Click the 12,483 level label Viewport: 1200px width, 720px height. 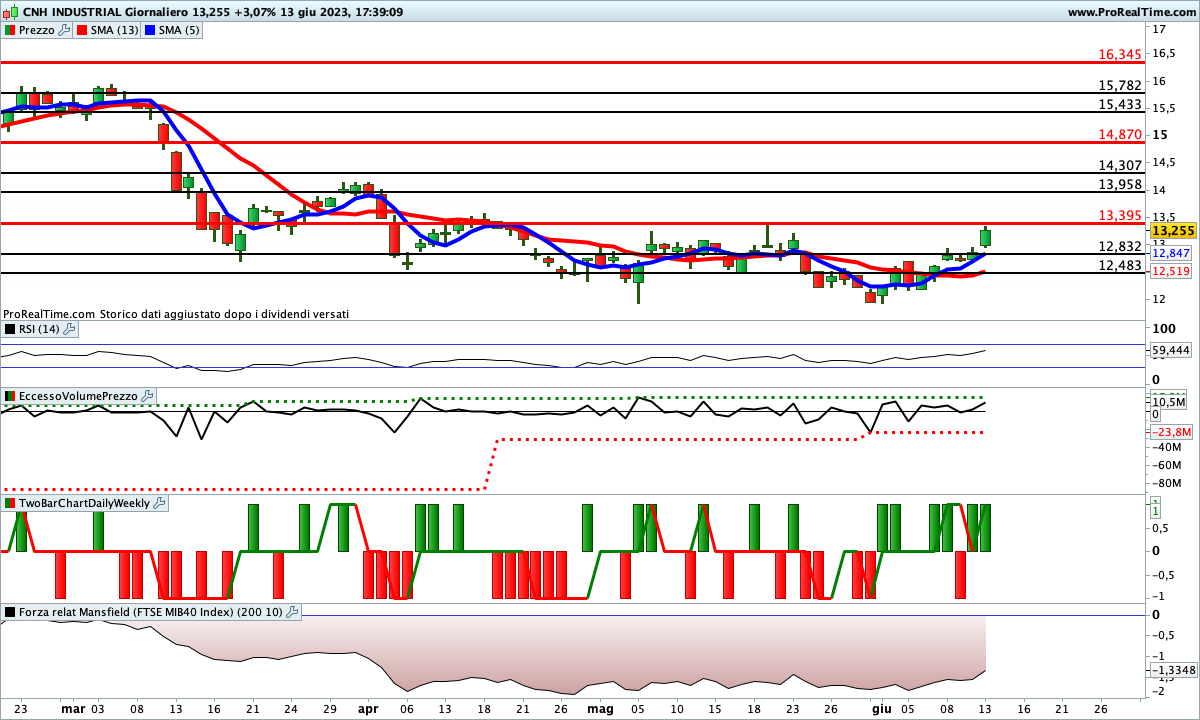(1120, 265)
